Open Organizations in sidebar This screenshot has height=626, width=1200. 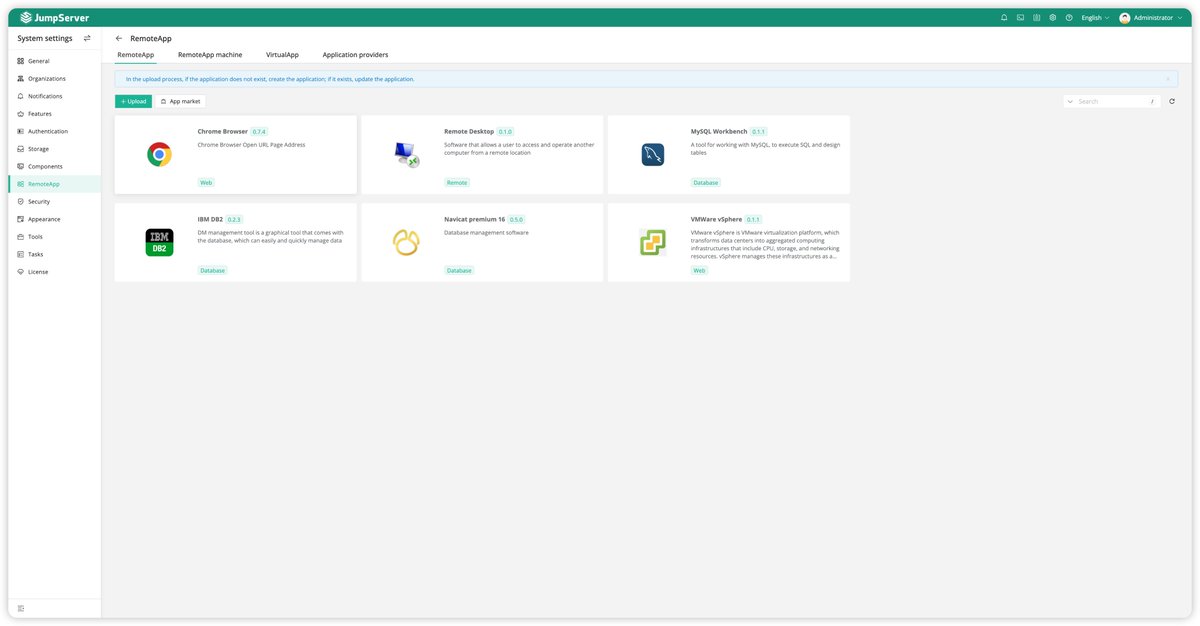coord(55,79)
